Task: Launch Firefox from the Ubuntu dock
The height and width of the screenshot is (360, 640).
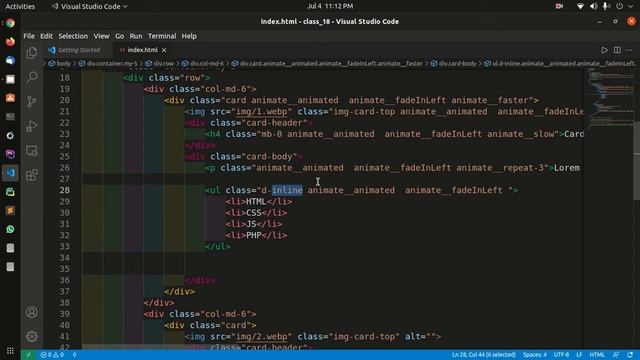Action: tap(10, 42)
